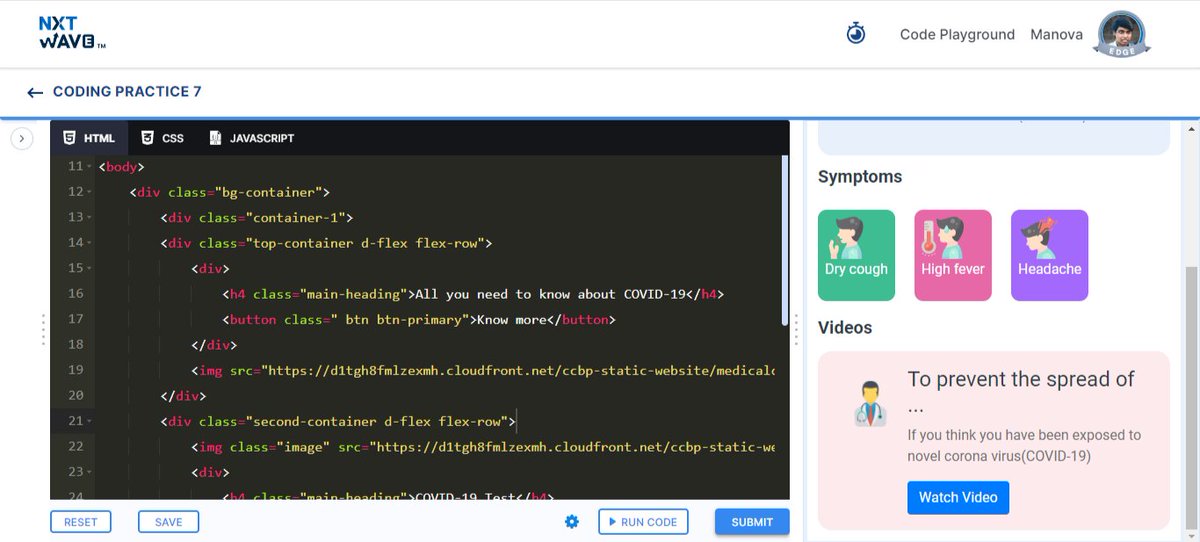Click the Manova username
The width and height of the screenshot is (1200, 542).
click(1057, 34)
